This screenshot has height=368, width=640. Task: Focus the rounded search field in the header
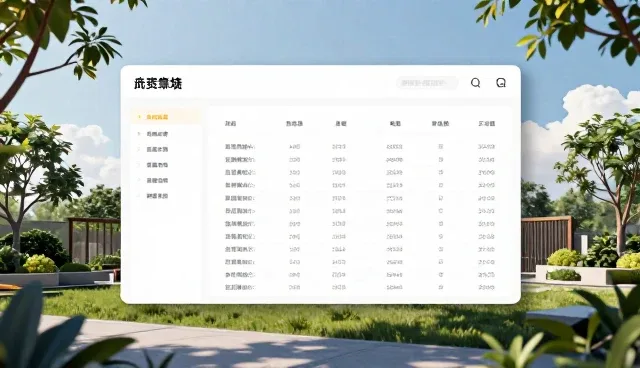point(427,83)
